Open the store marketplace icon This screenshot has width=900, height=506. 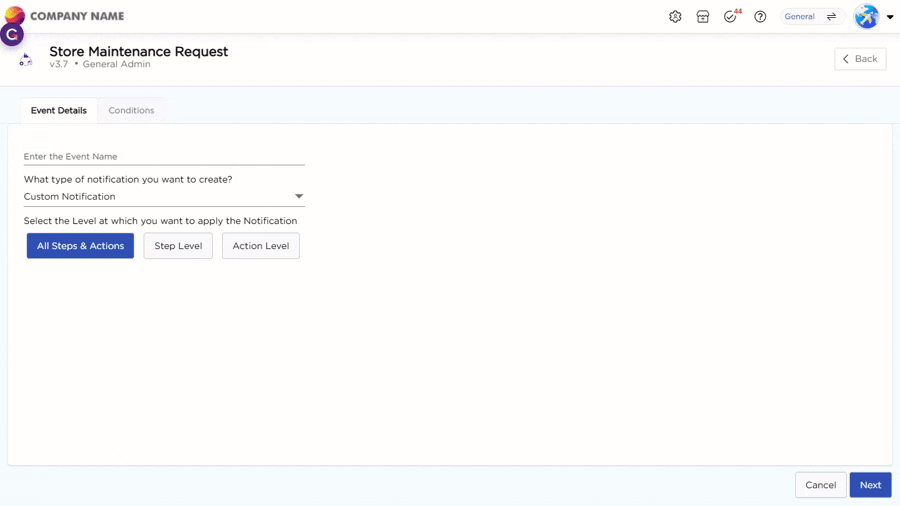703,17
